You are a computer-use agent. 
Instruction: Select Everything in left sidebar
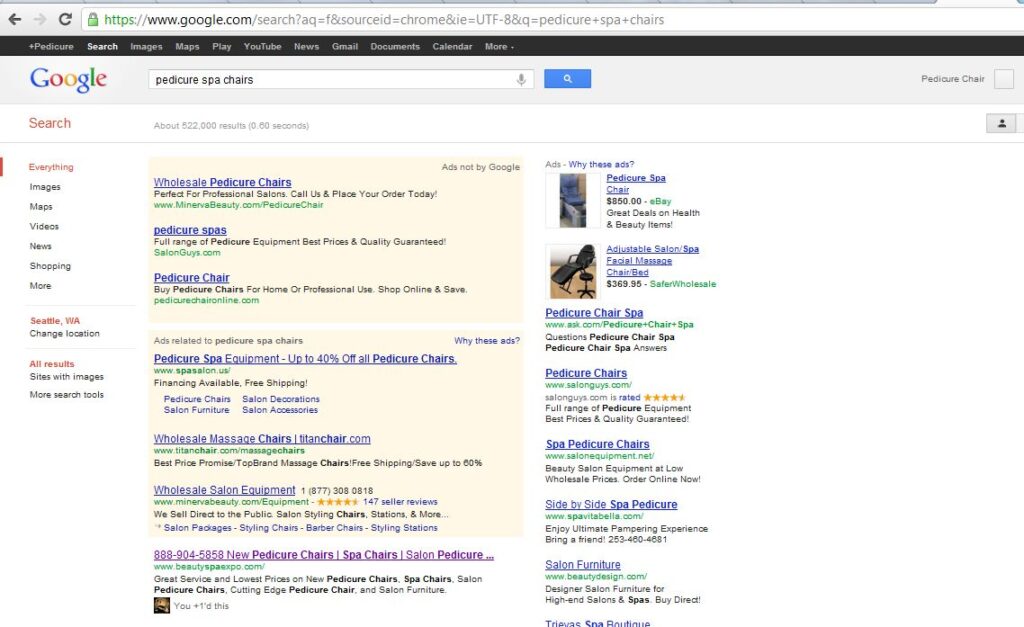[x=51, y=167]
